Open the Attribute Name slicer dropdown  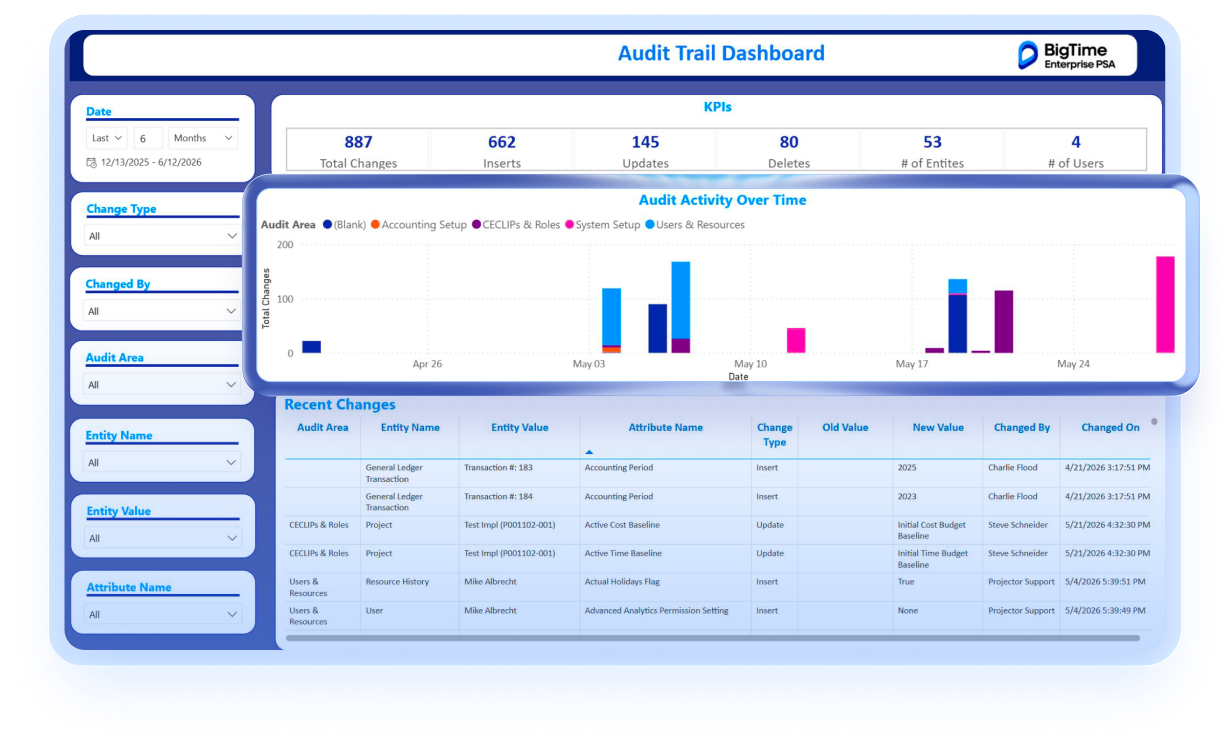click(x=162, y=614)
